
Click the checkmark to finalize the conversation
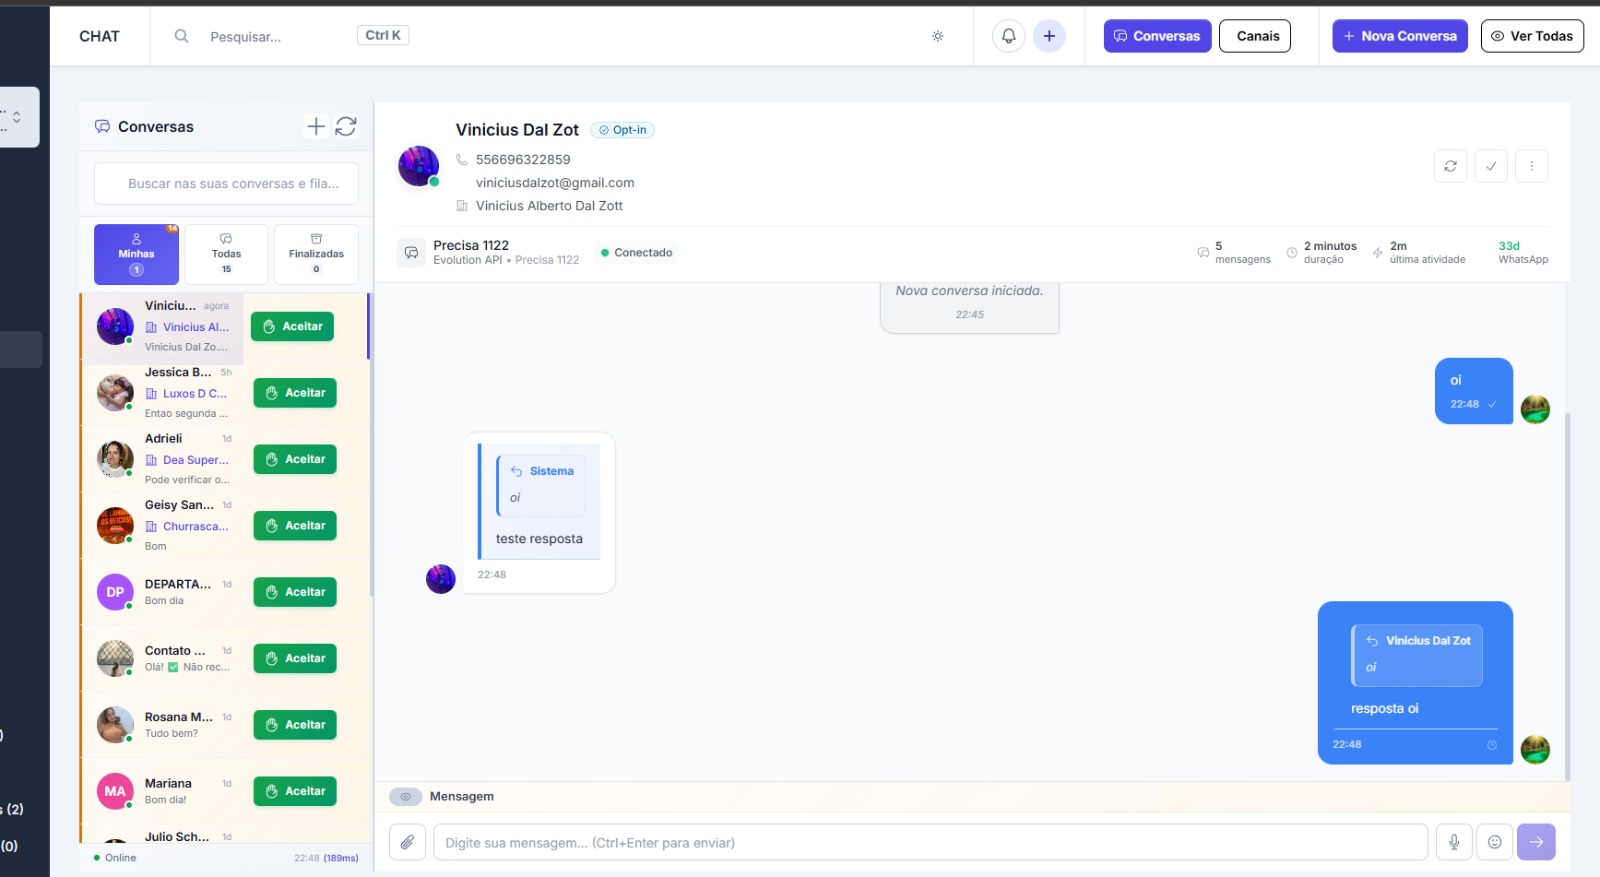click(x=1490, y=166)
